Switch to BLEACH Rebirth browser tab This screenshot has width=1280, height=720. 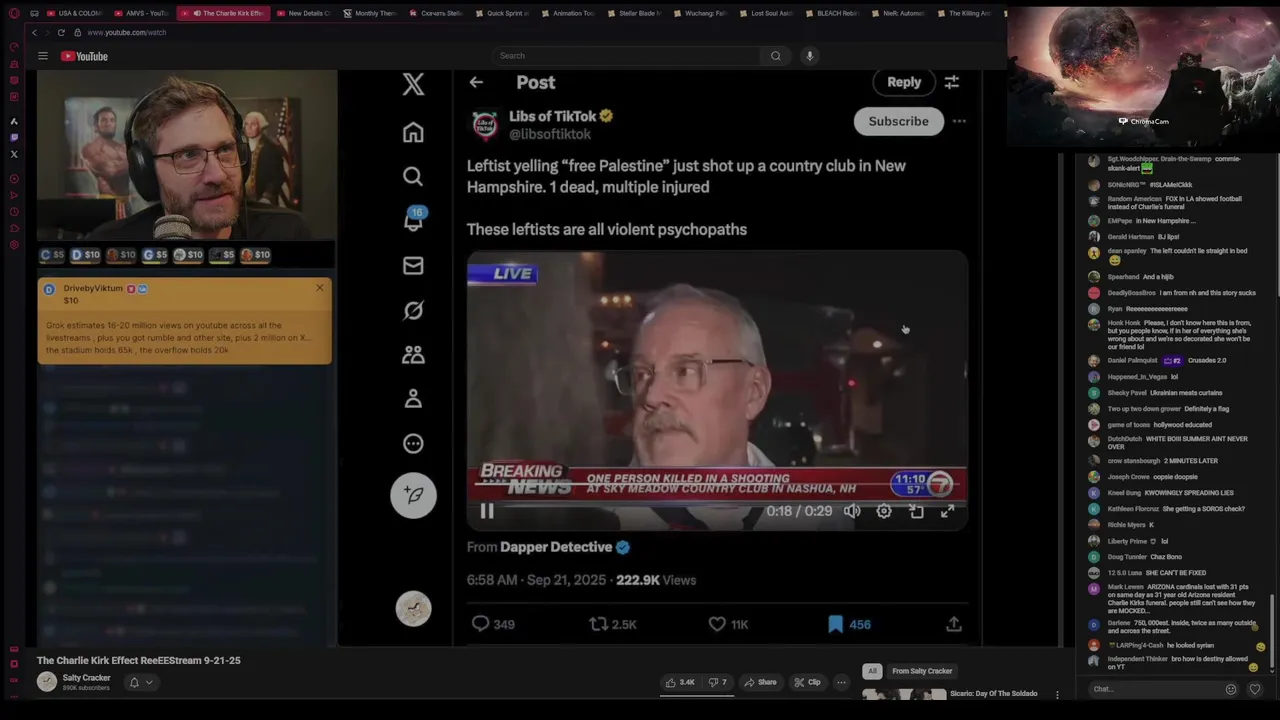point(831,13)
